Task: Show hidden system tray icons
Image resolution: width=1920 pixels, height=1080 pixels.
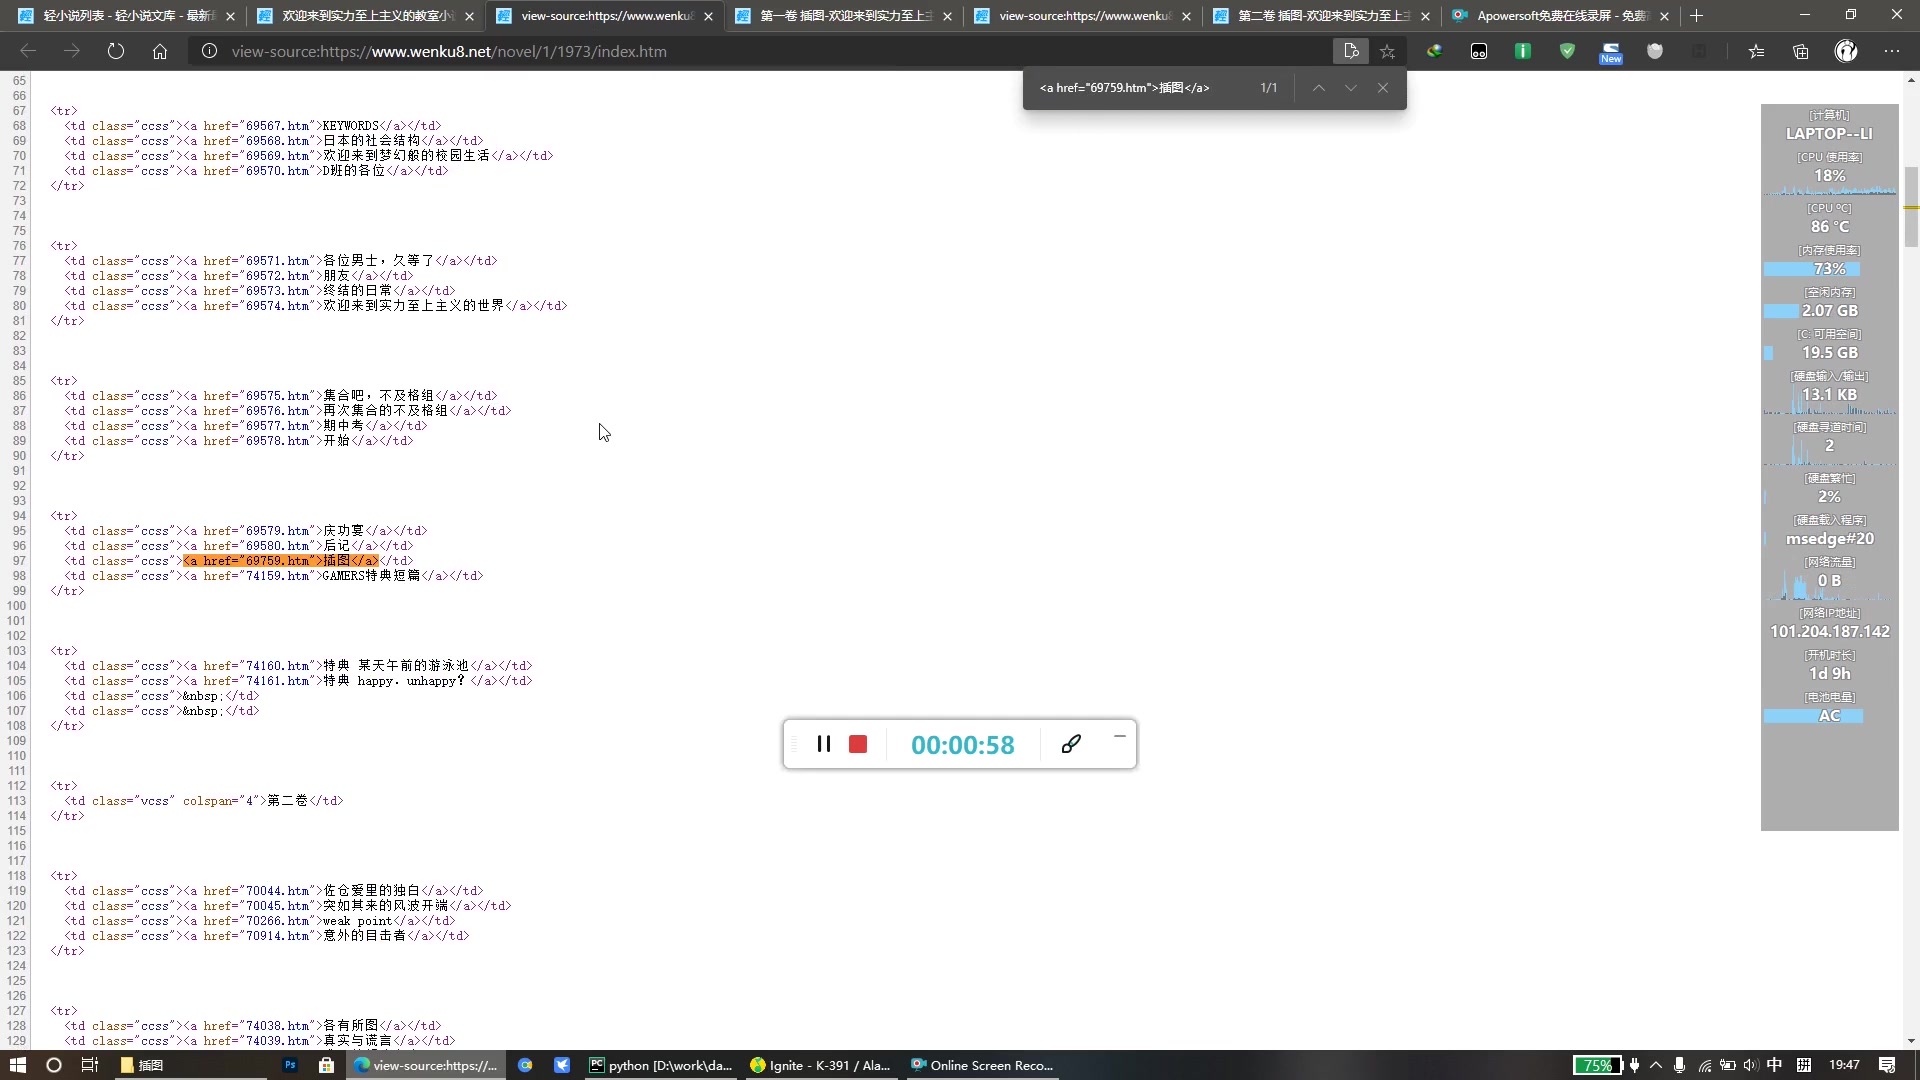Action: (1656, 1065)
